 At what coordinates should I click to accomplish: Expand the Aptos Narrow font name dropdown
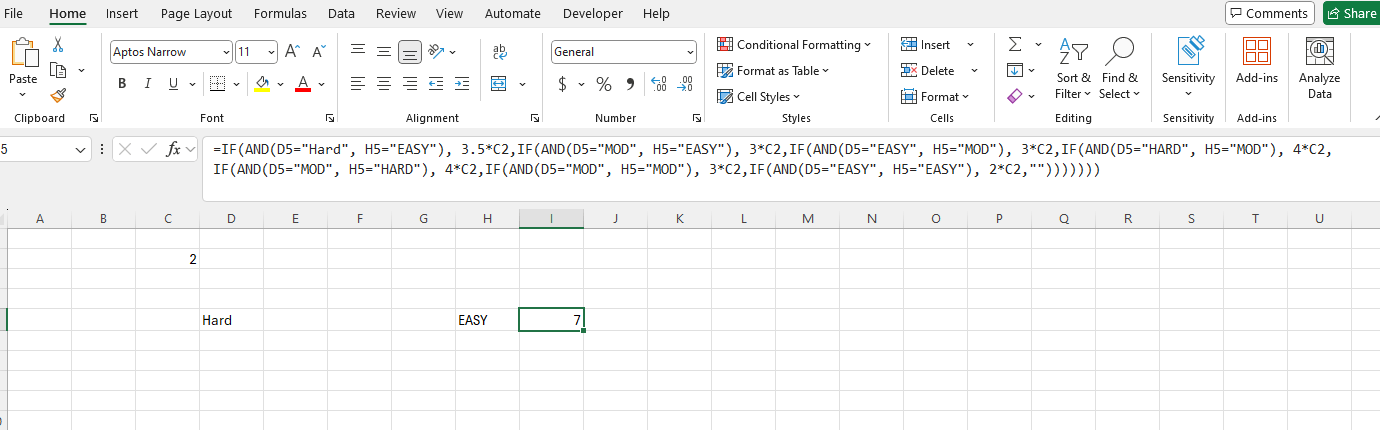click(226, 52)
